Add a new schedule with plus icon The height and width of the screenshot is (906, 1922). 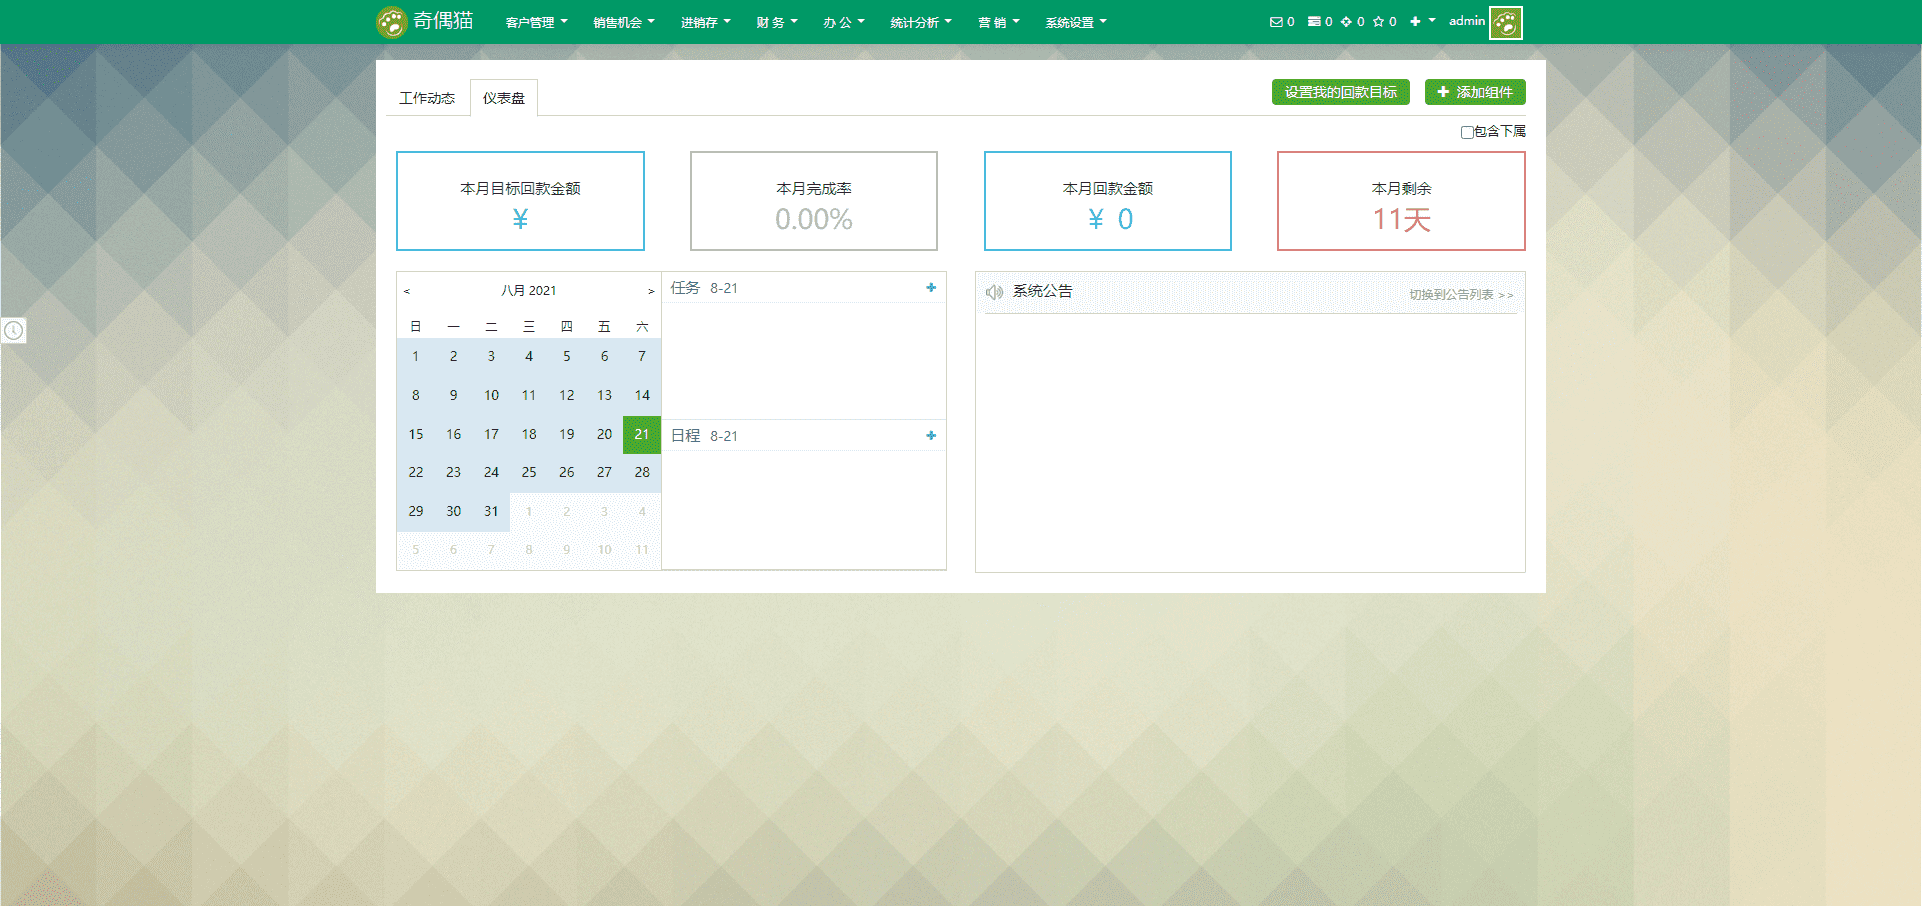point(931,436)
